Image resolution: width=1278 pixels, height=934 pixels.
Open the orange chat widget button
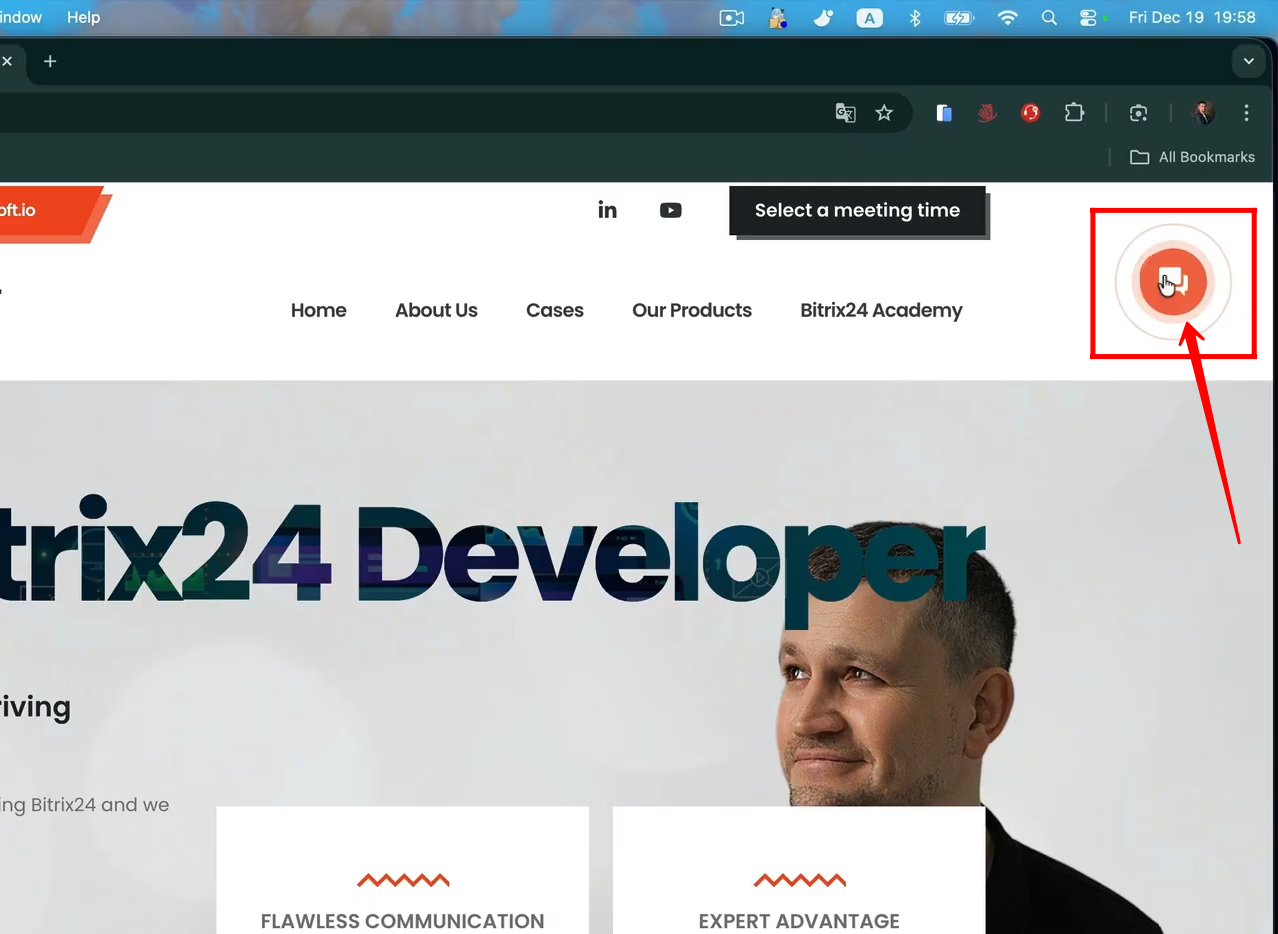tap(1172, 282)
